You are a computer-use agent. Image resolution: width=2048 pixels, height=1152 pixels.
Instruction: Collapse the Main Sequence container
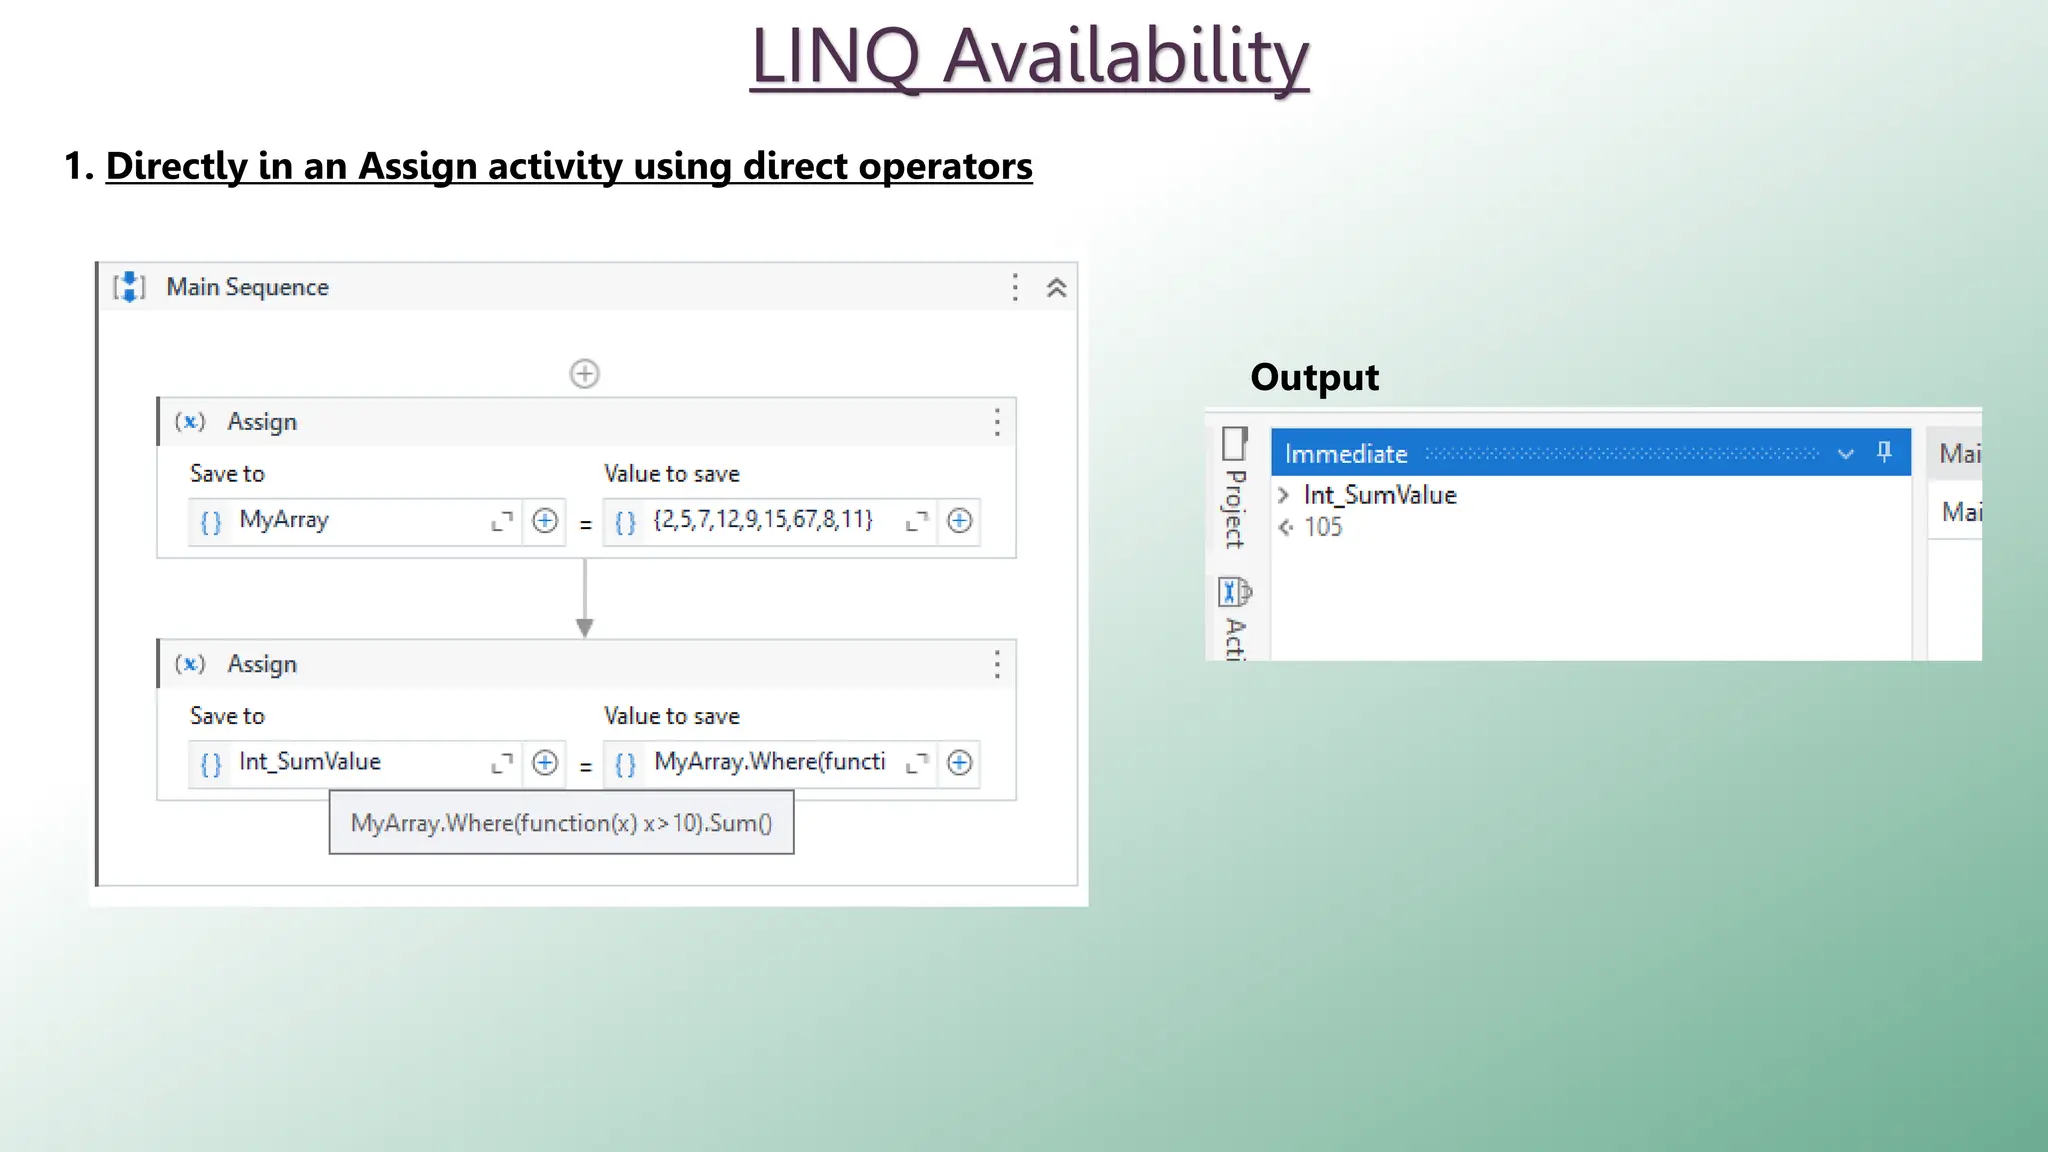tap(1056, 288)
